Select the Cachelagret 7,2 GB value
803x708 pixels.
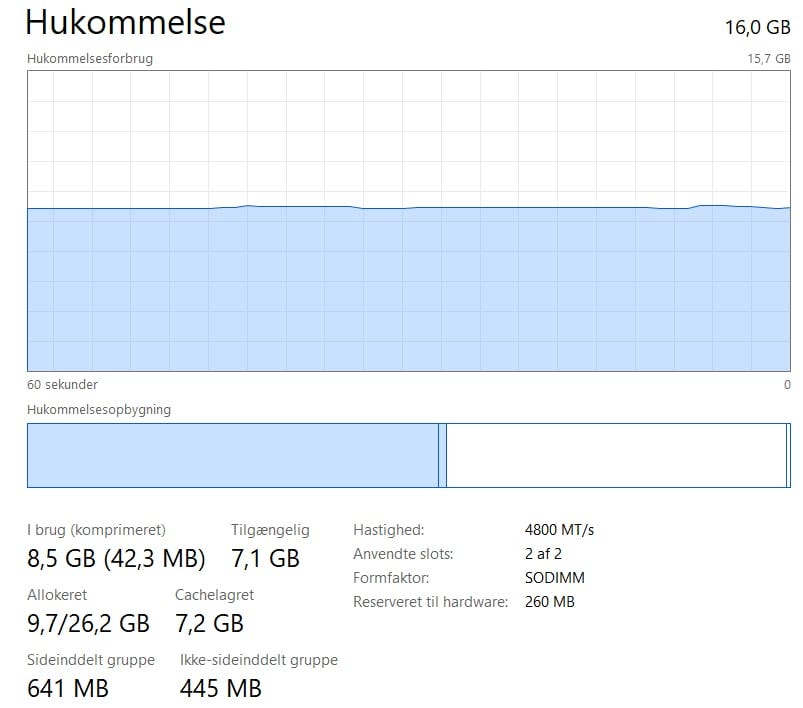coord(209,624)
